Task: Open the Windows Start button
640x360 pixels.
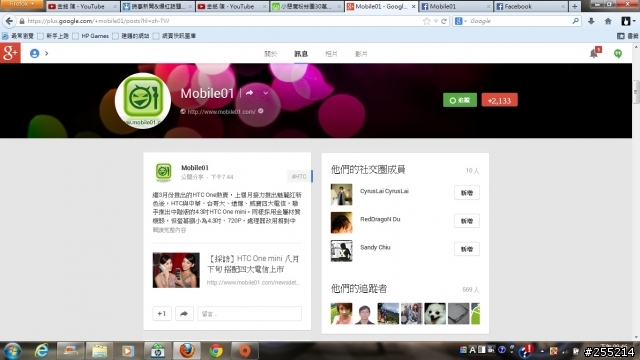Action: tap(11, 351)
